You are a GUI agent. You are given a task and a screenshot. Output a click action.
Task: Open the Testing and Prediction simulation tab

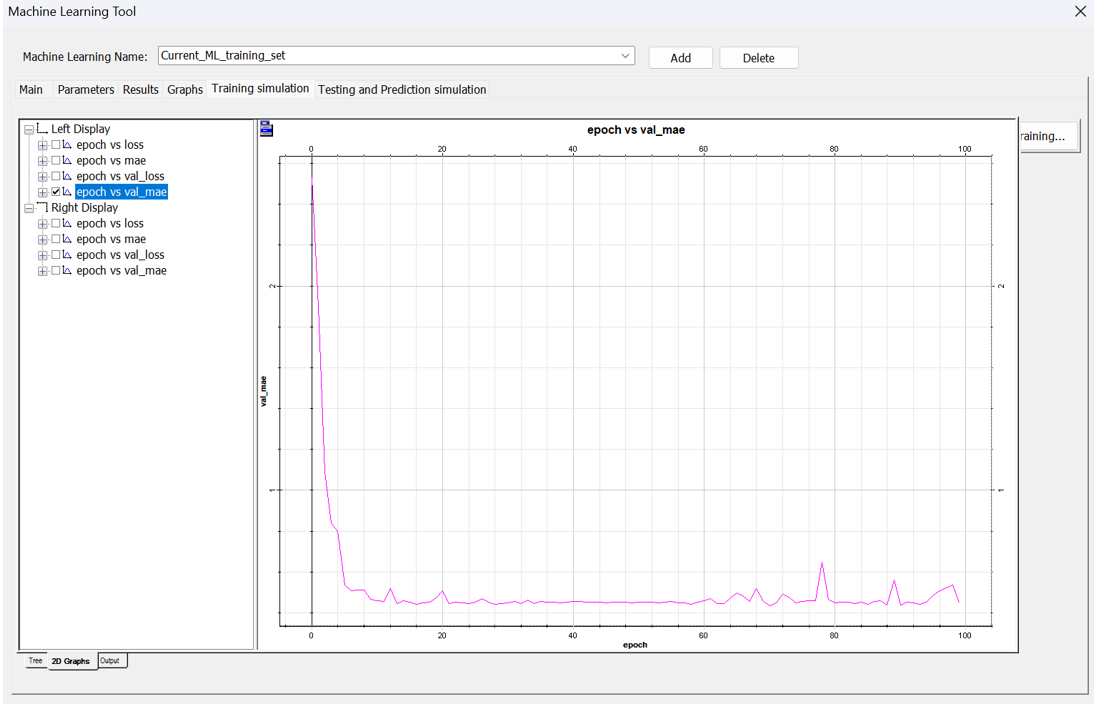click(x=402, y=90)
